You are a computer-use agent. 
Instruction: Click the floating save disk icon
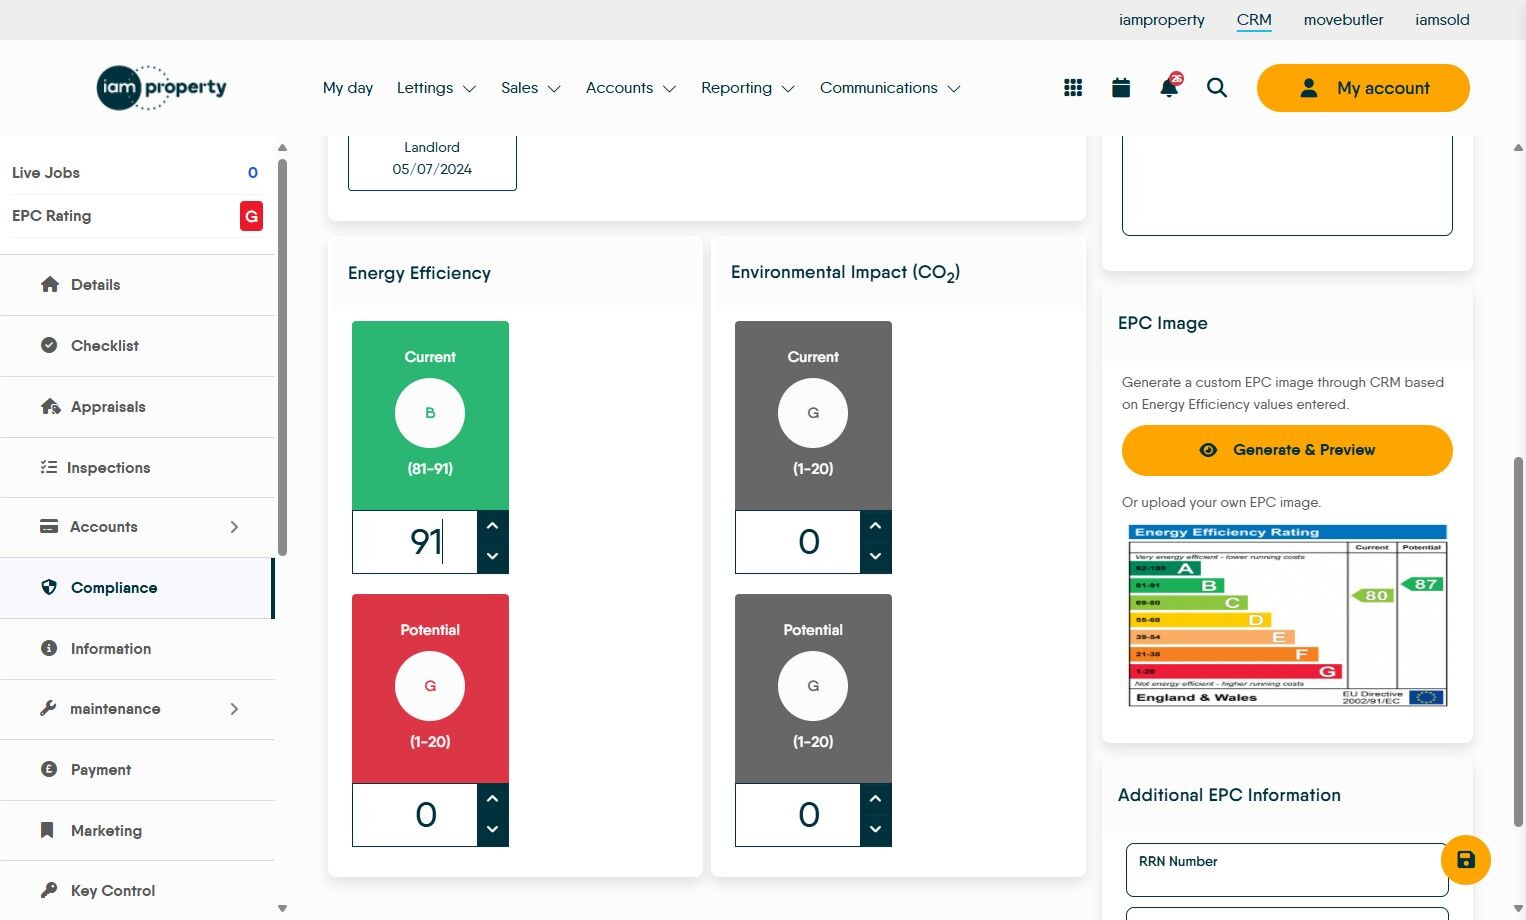1466,860
